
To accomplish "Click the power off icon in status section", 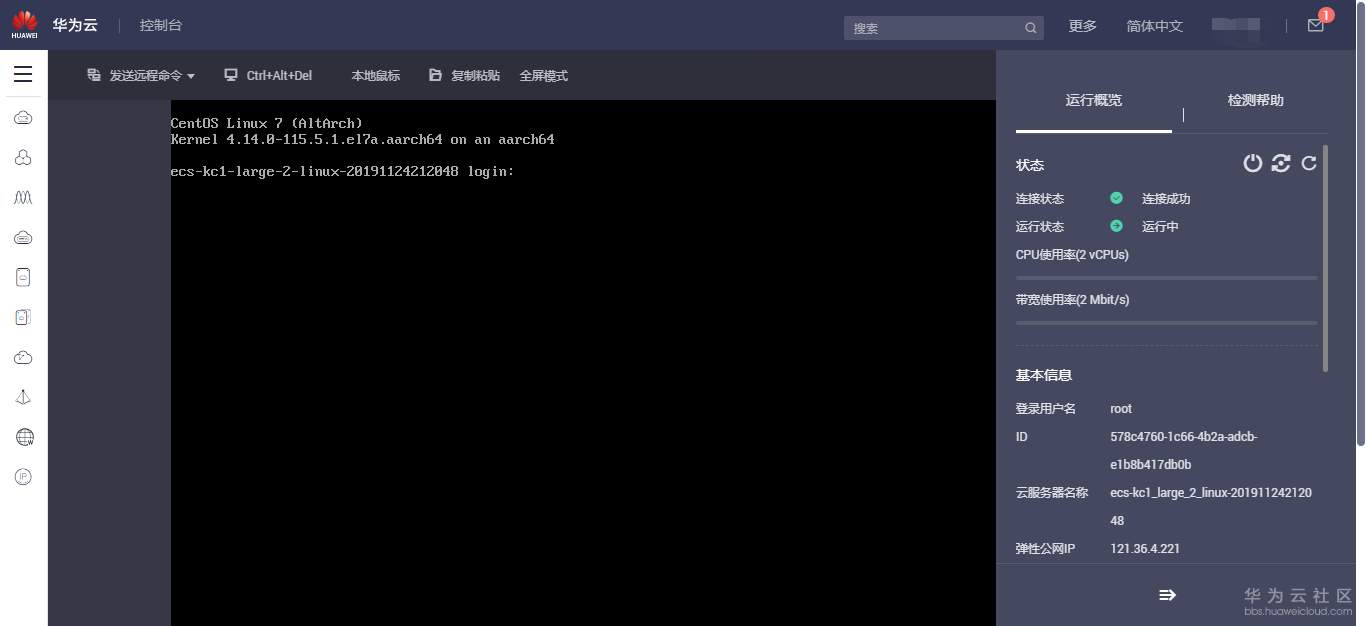I will point(1253,163).
